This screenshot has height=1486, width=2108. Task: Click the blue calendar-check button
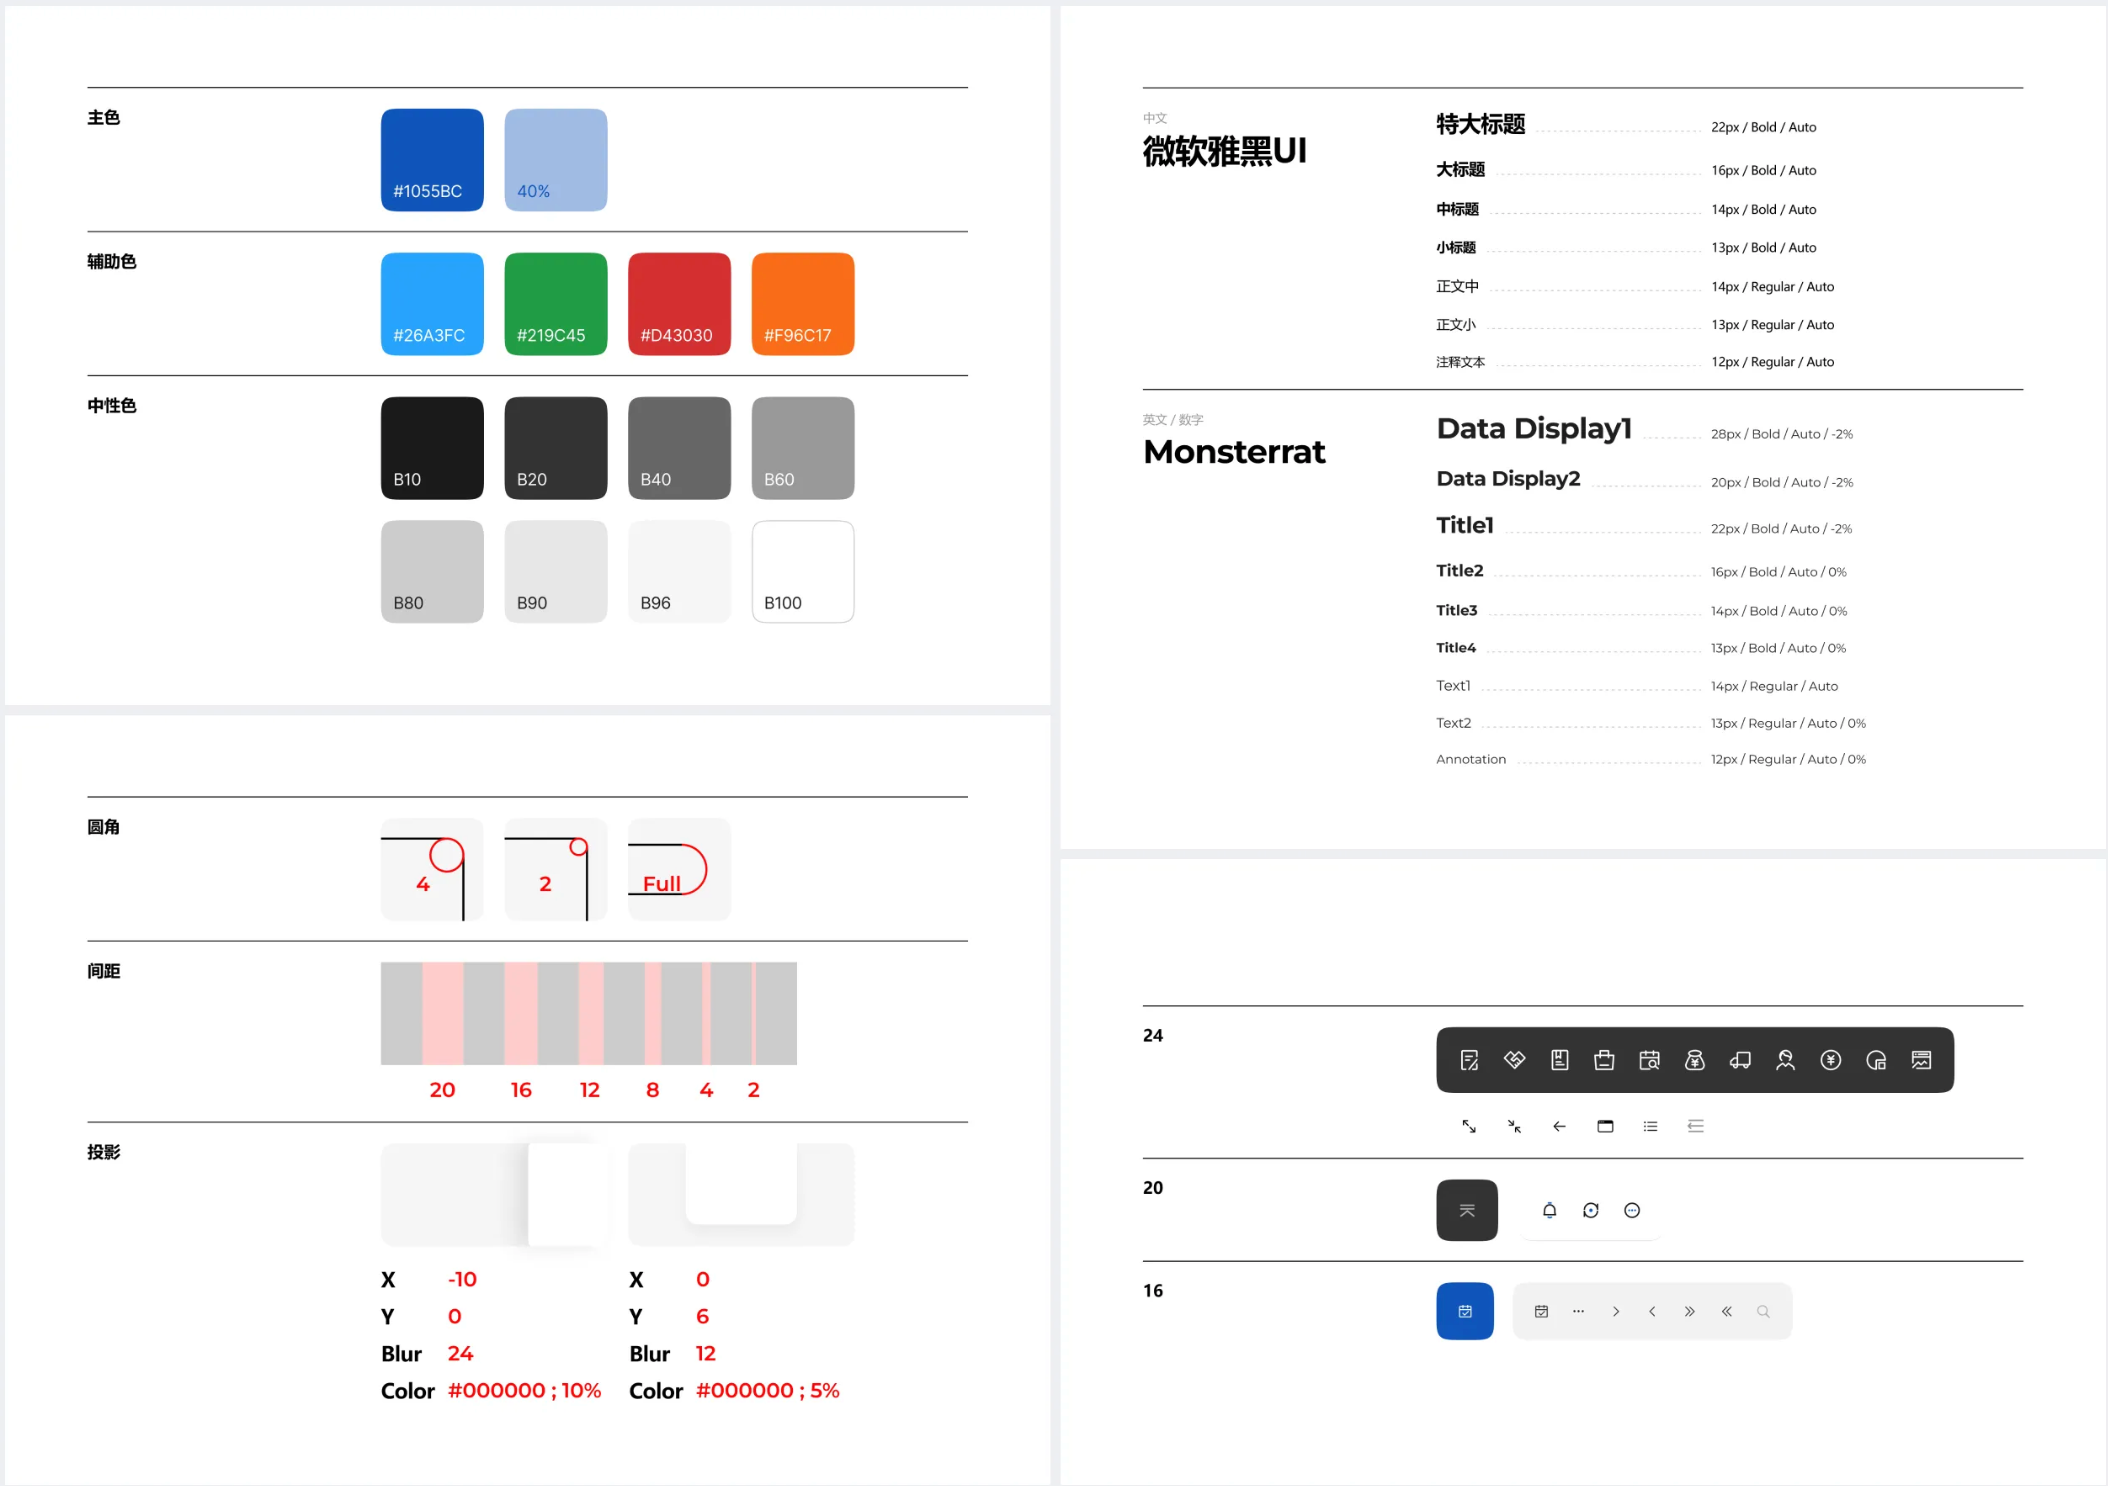coord(1465,1311)
